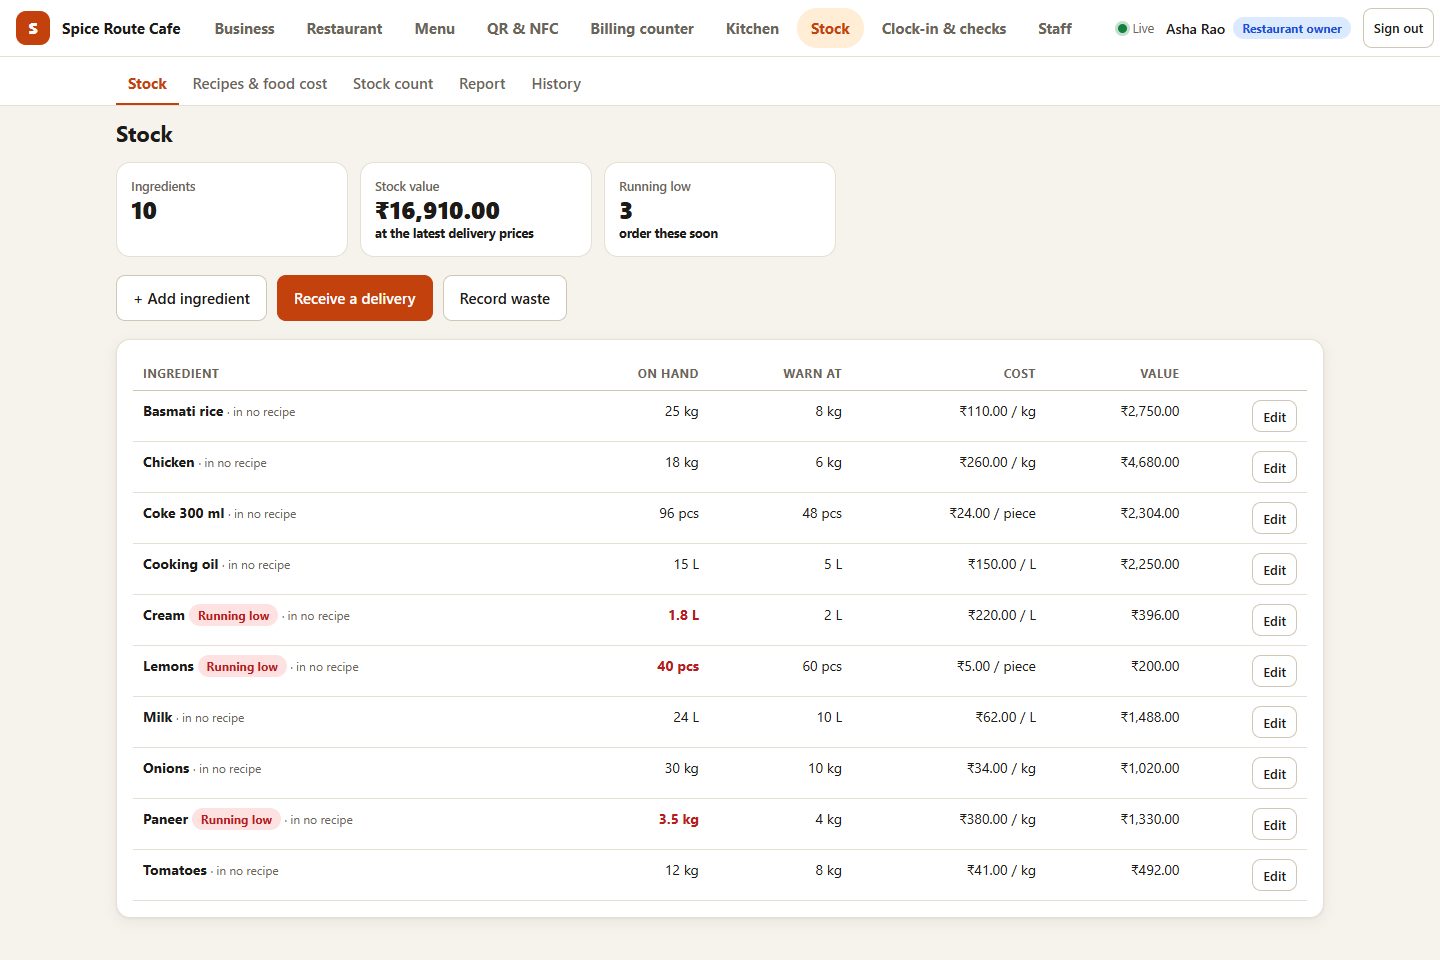Screen dimensions: 1440x960
Task: Navigate to Billing counter
Action: [642, 29]
